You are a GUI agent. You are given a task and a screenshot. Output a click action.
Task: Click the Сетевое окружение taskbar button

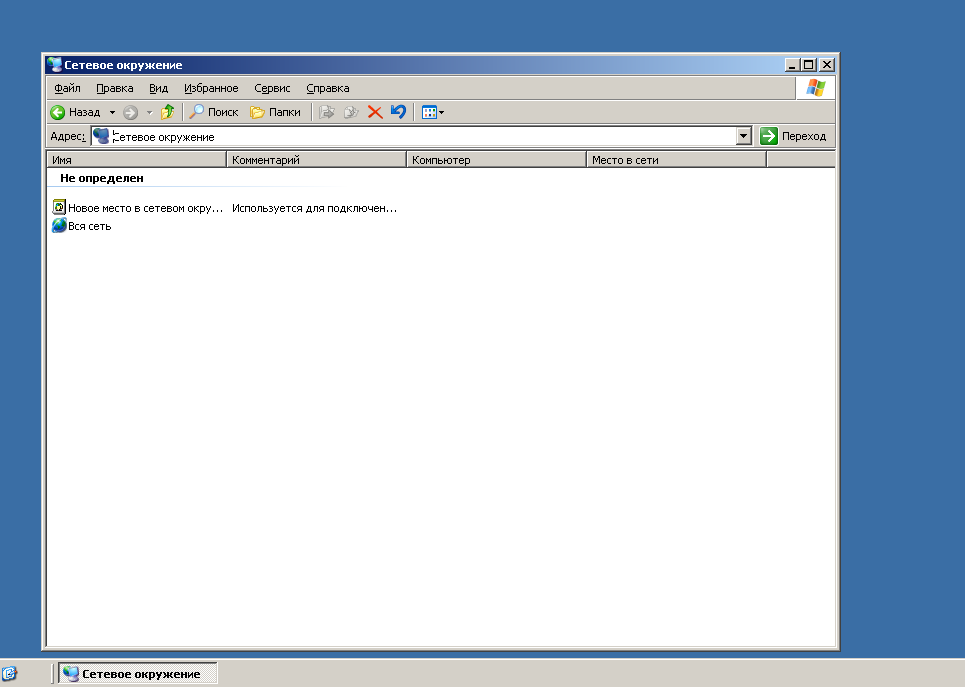tap(138, 673)
